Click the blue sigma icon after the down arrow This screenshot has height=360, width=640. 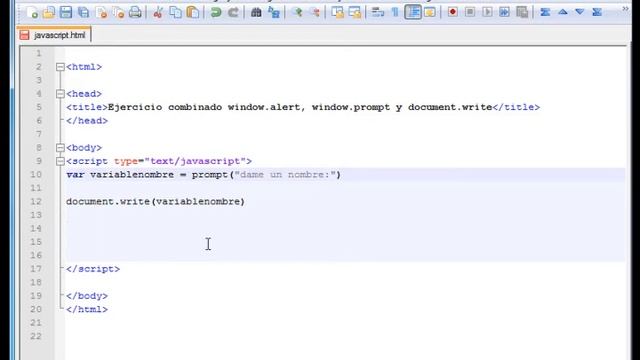[597, 12]
